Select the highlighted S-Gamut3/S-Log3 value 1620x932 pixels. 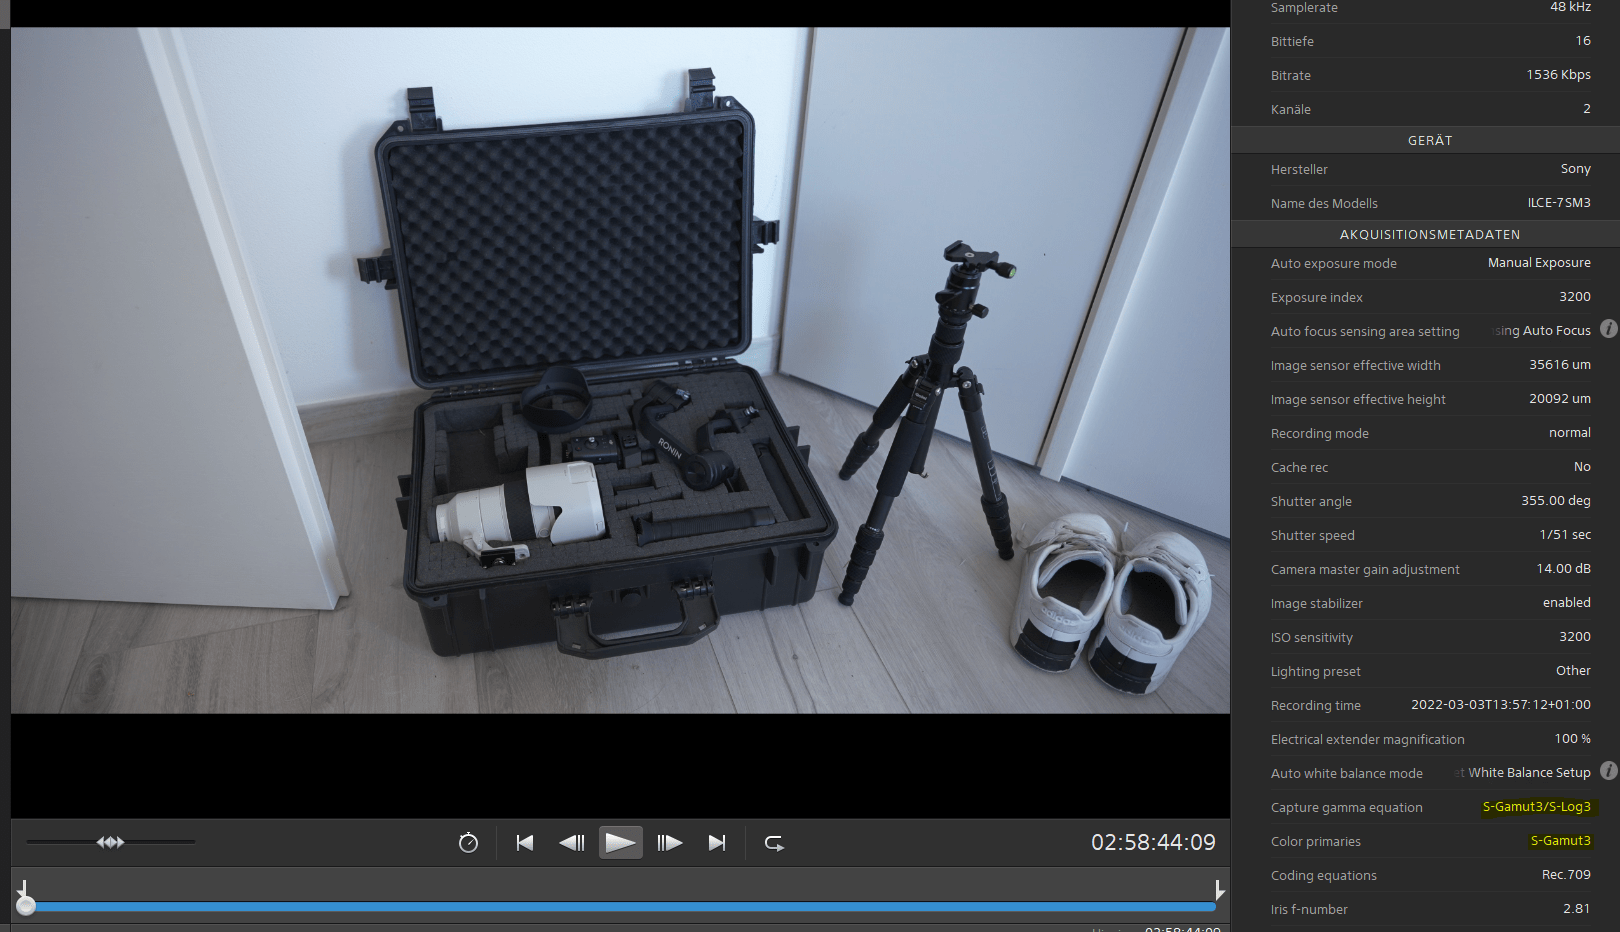click(x=1537, y=806)
